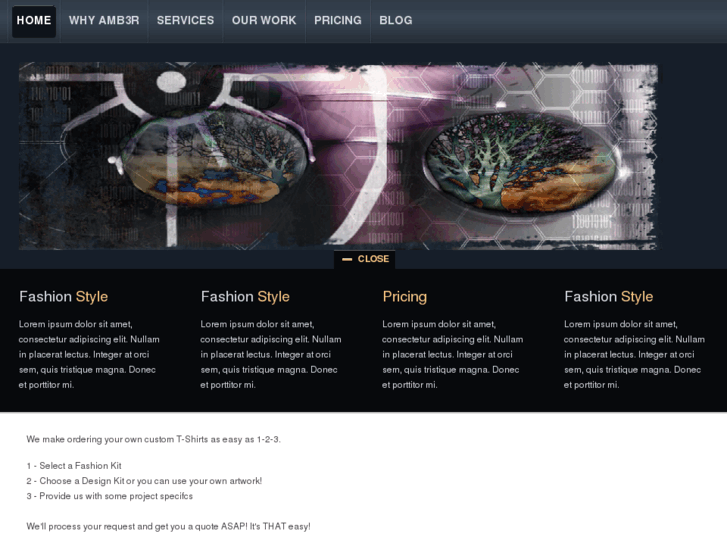Open the Pricing column heading
The width and height of the screenshot is (727, 545).
pos(405,297)
